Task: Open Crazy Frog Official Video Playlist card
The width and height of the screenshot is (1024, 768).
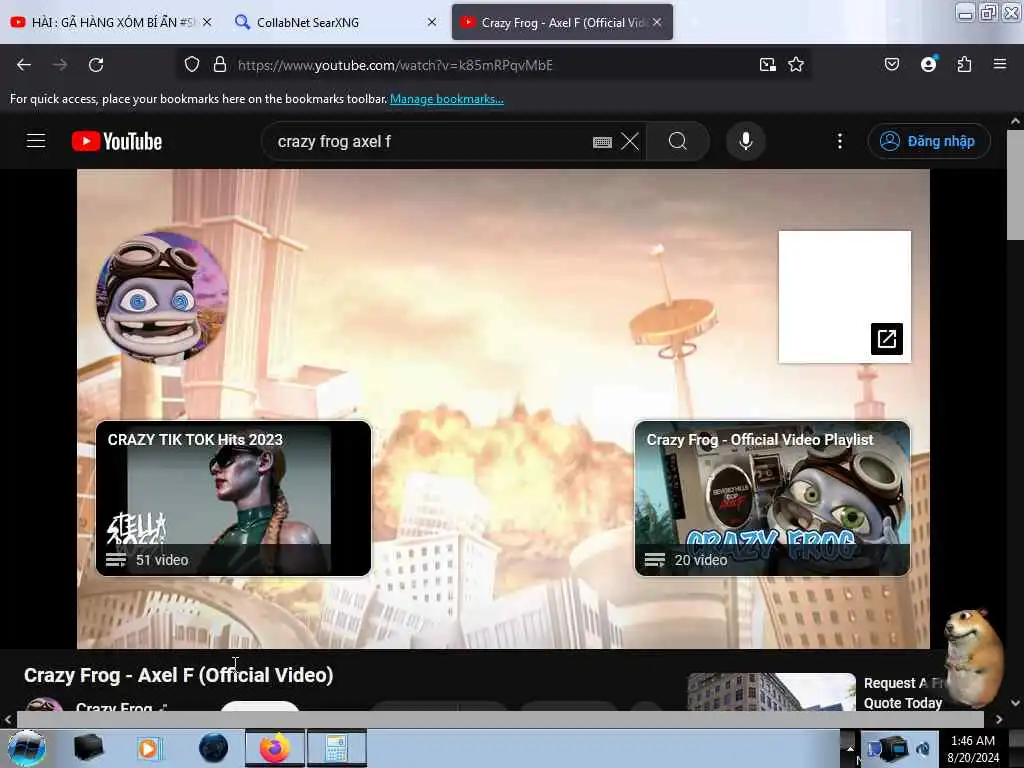Action: pyautogui.click(x=772, y=498)
